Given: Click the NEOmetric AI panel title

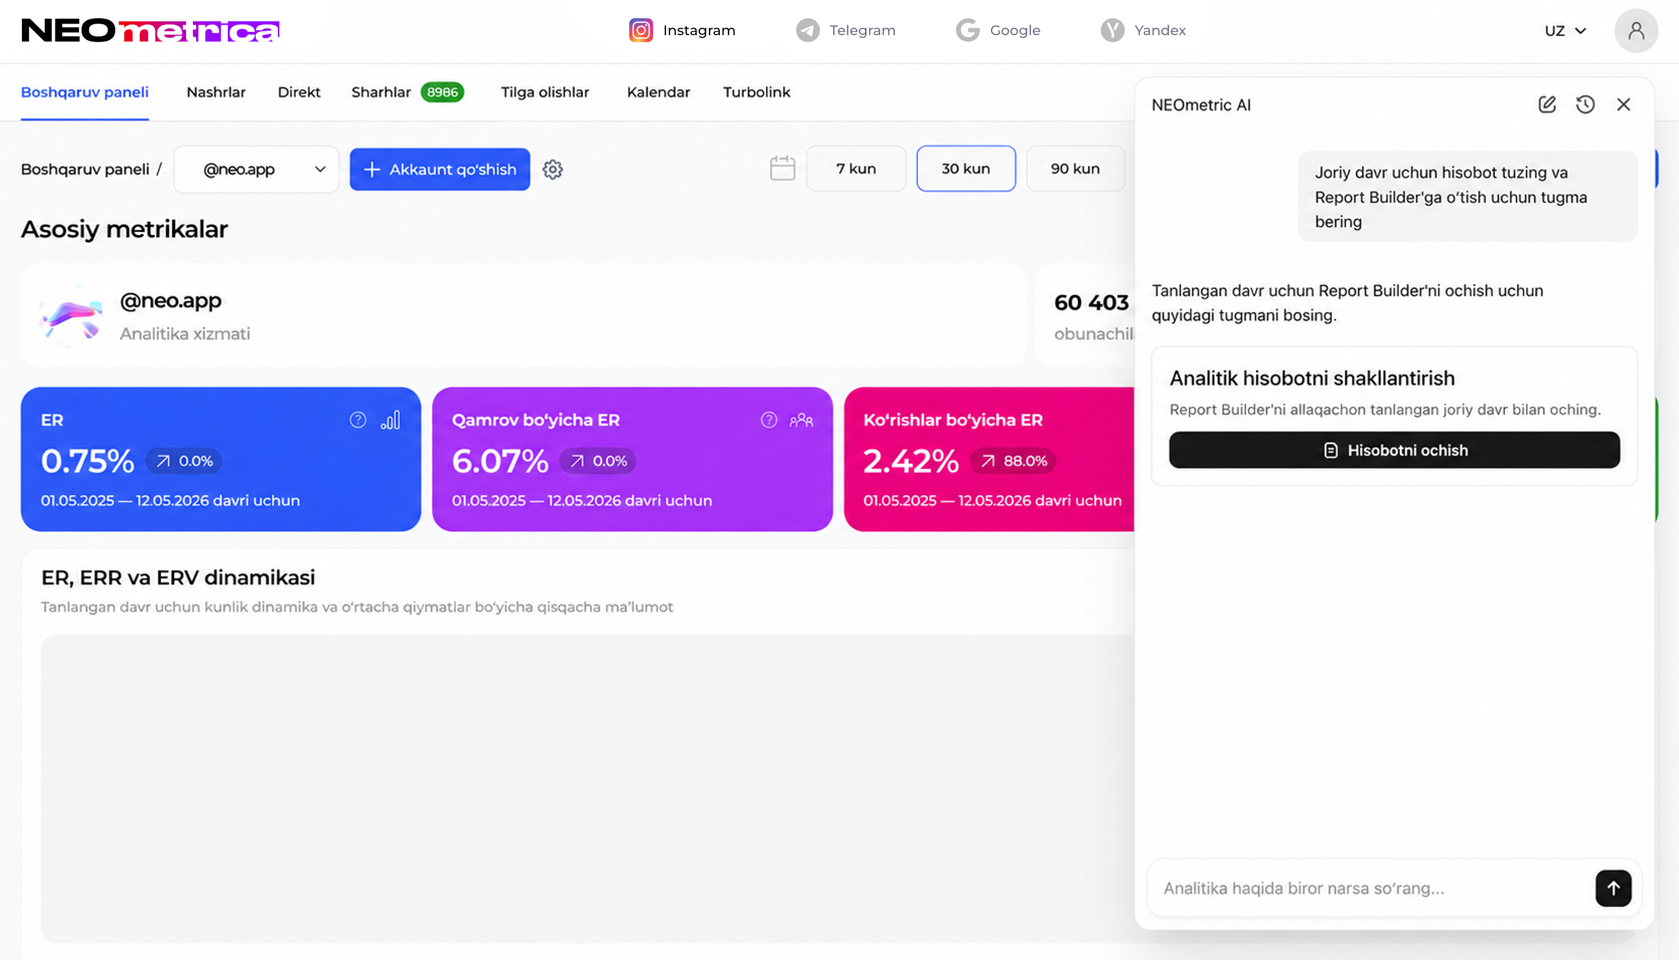Looking at the screenshot, I should tap(1201, 105).
